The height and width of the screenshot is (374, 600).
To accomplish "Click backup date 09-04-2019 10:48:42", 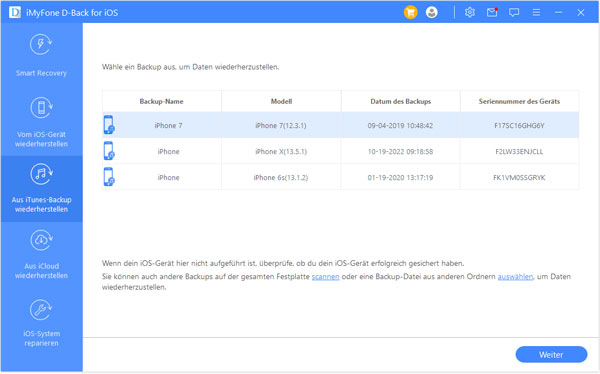I will click(400, 126).
